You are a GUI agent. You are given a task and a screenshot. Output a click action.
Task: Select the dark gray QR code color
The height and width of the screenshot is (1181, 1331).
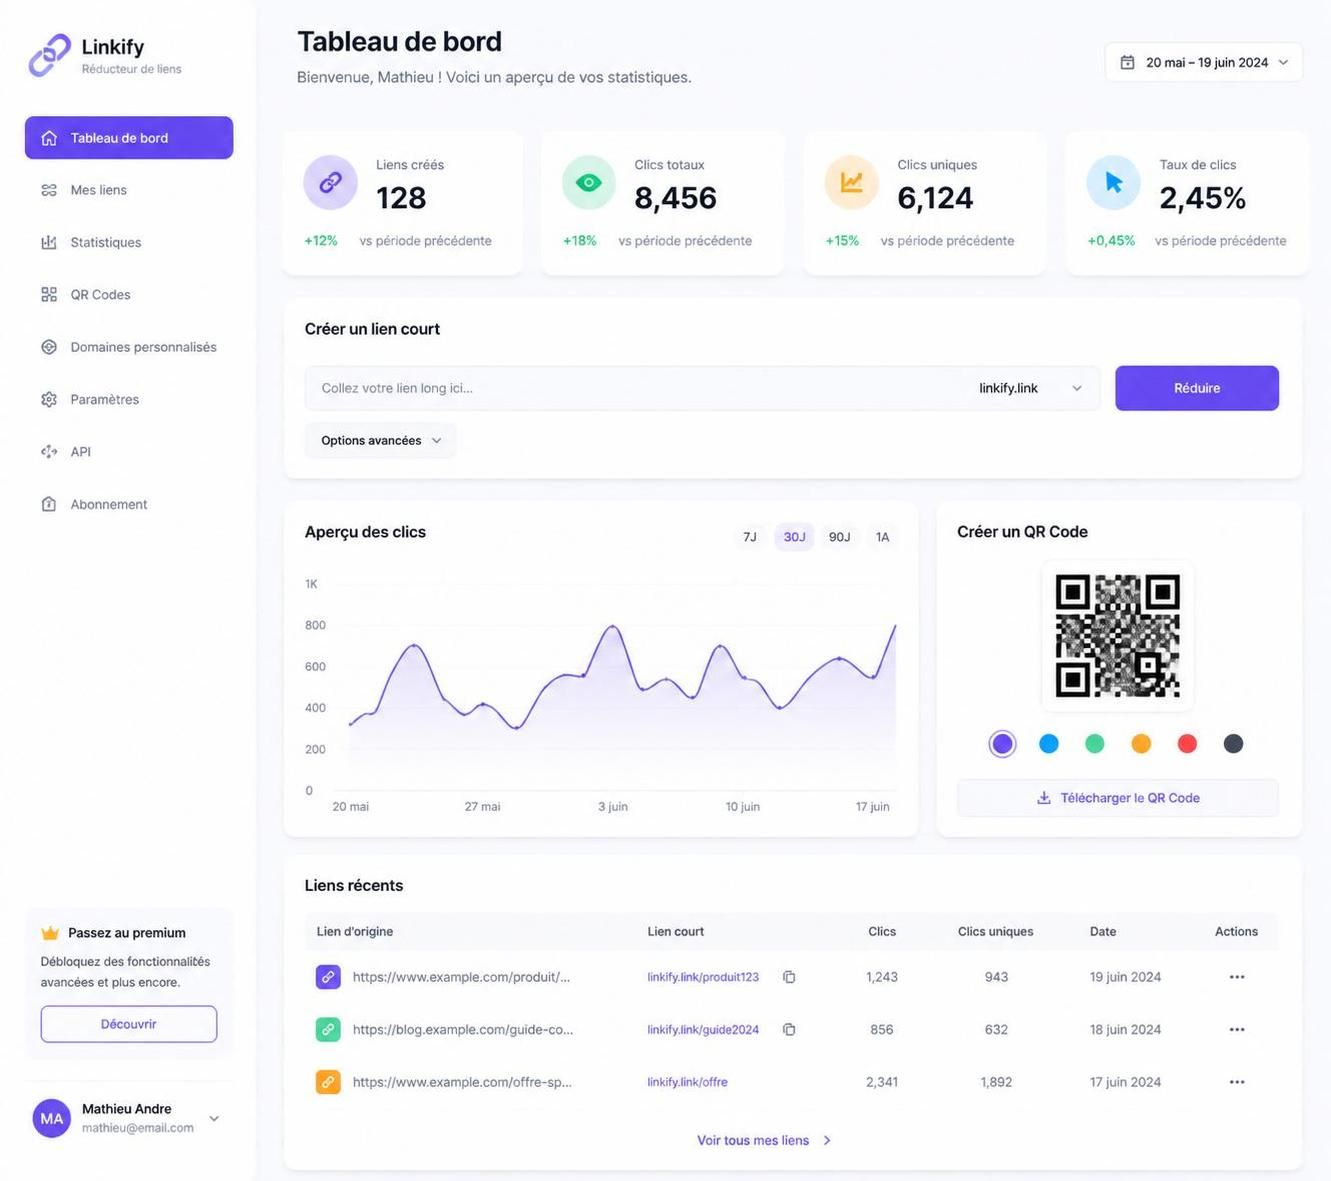click(x=1233, y=743)
